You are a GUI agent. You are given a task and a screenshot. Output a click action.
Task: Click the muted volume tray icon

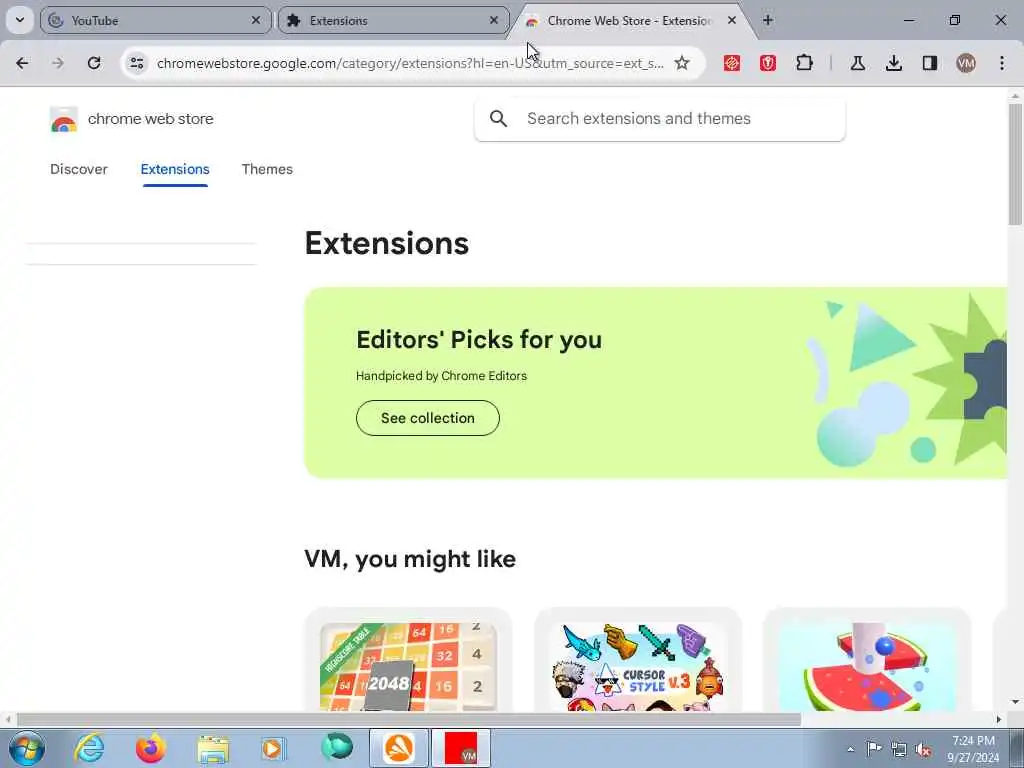click(x=923, y=749)
